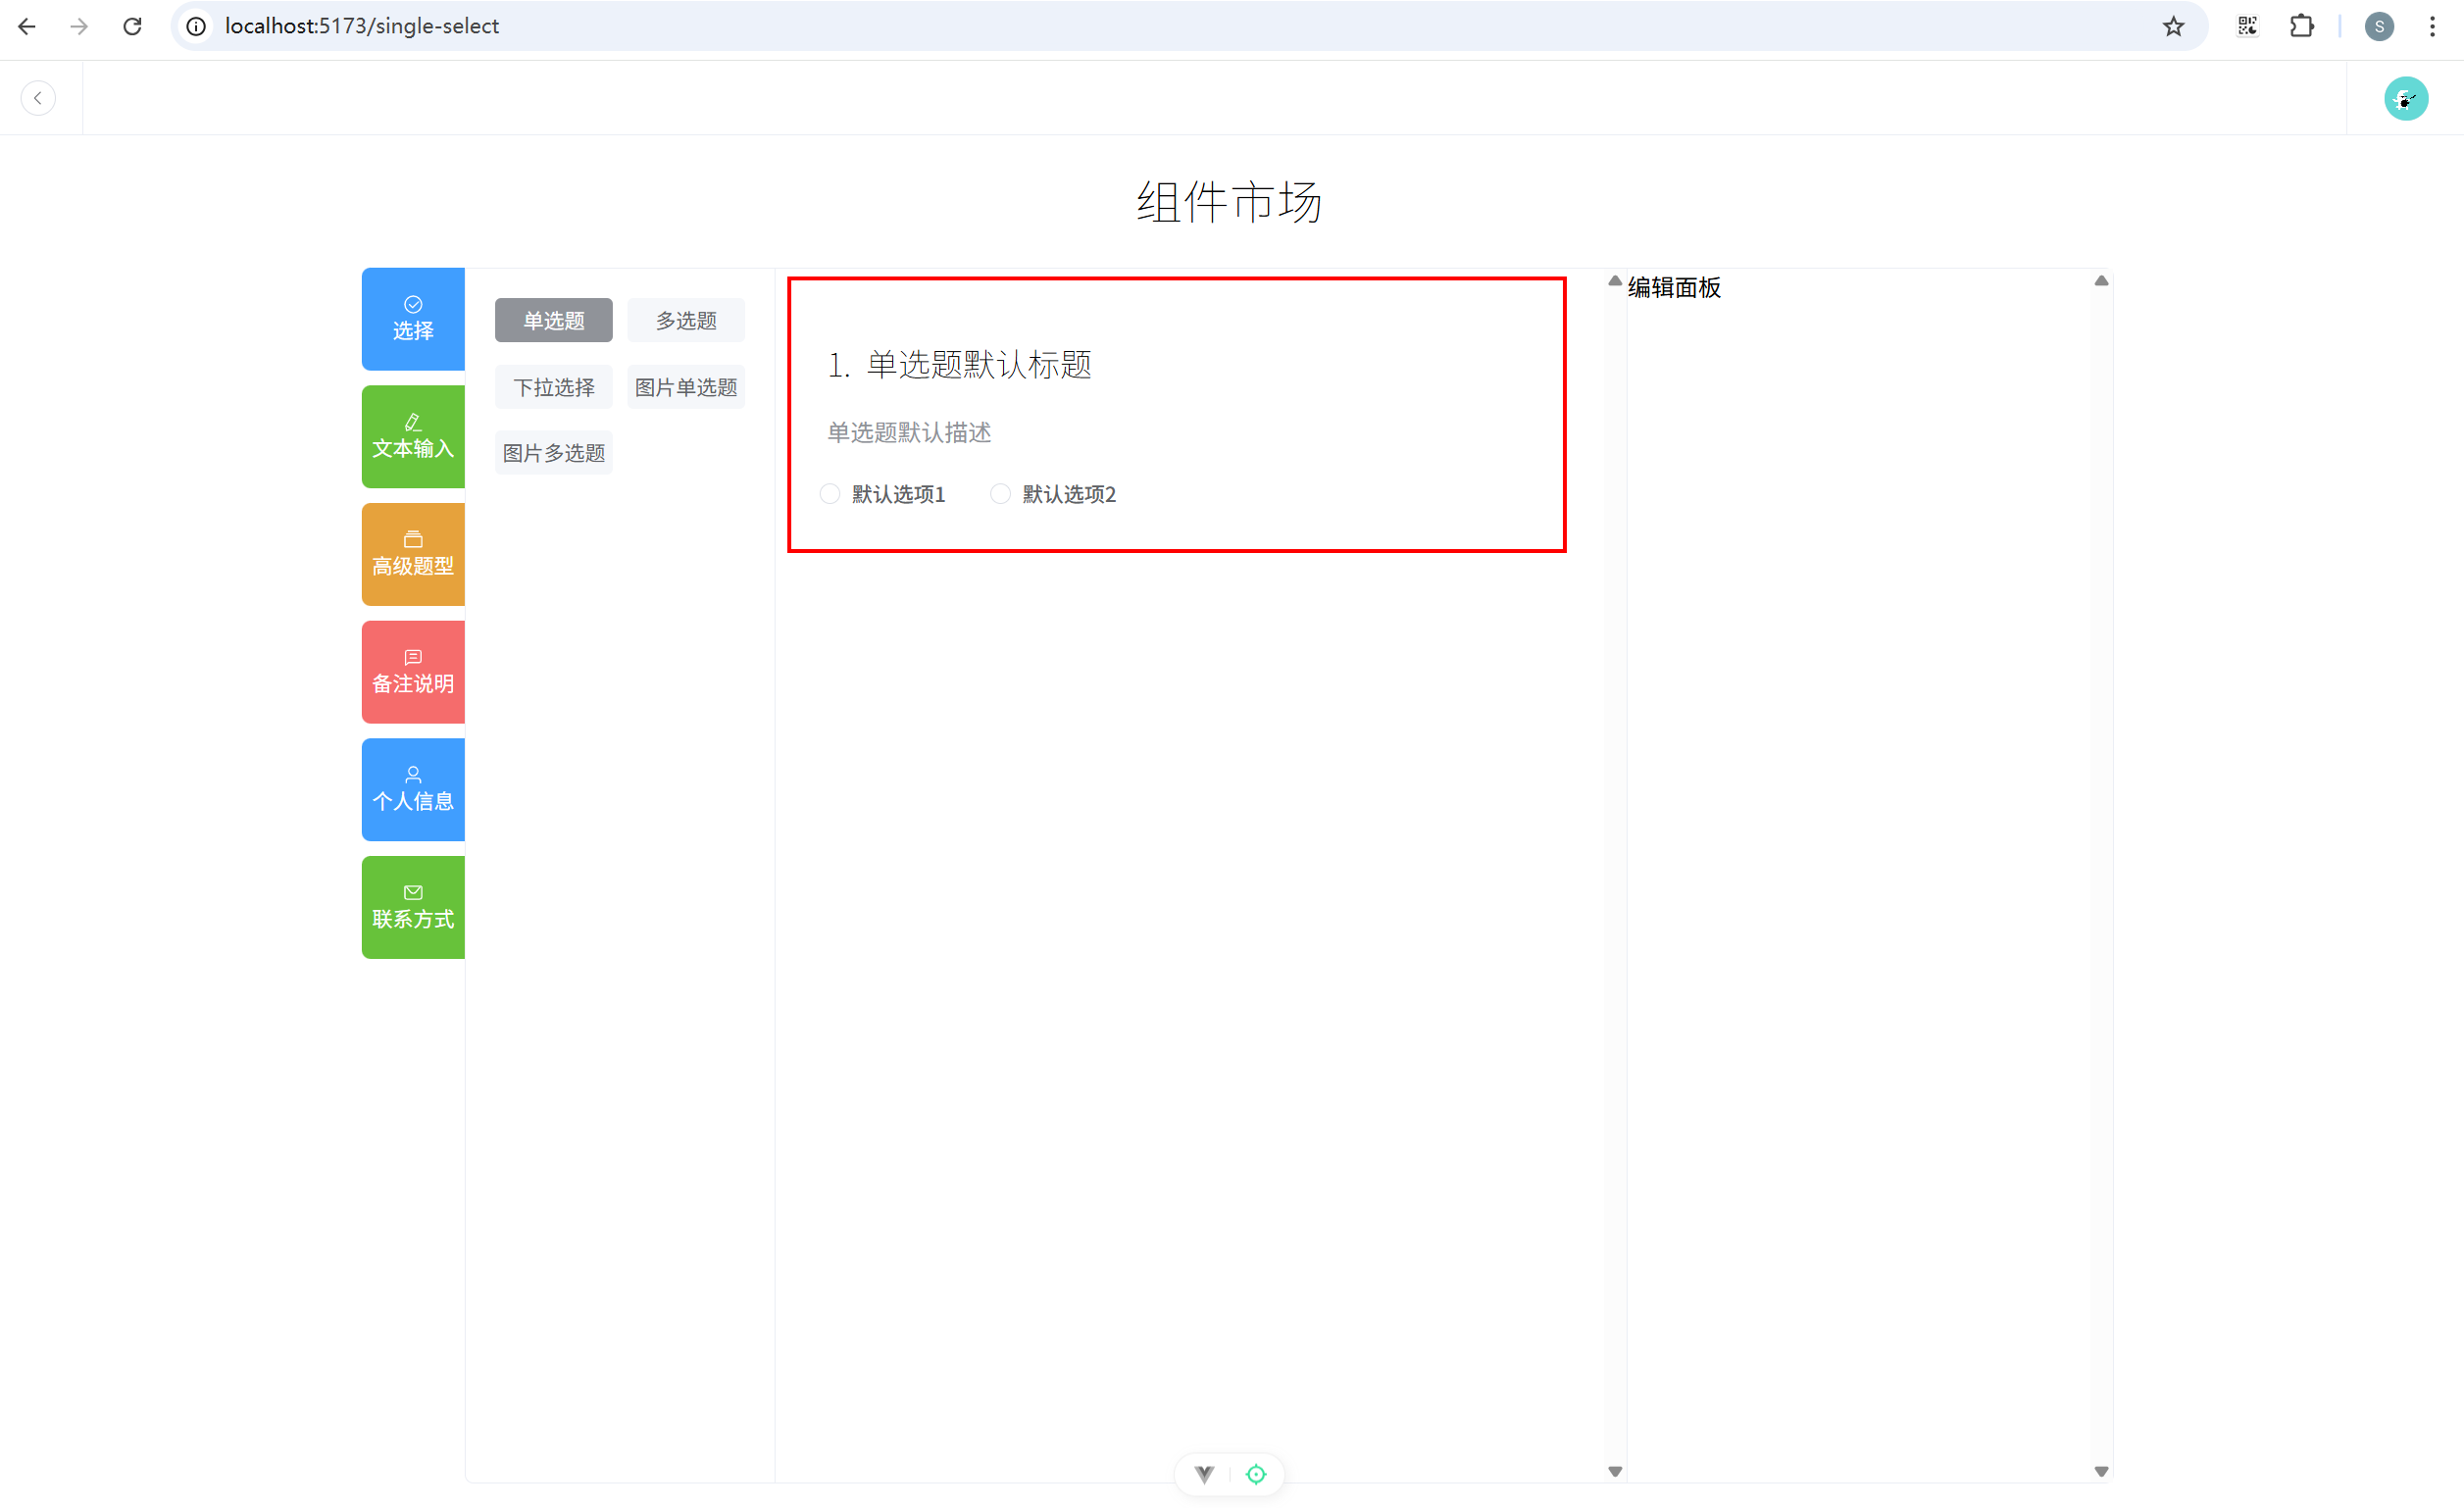Open the user avatar in the top right
This screenshot has height=1508, width=2464.
coord(2405,98)
